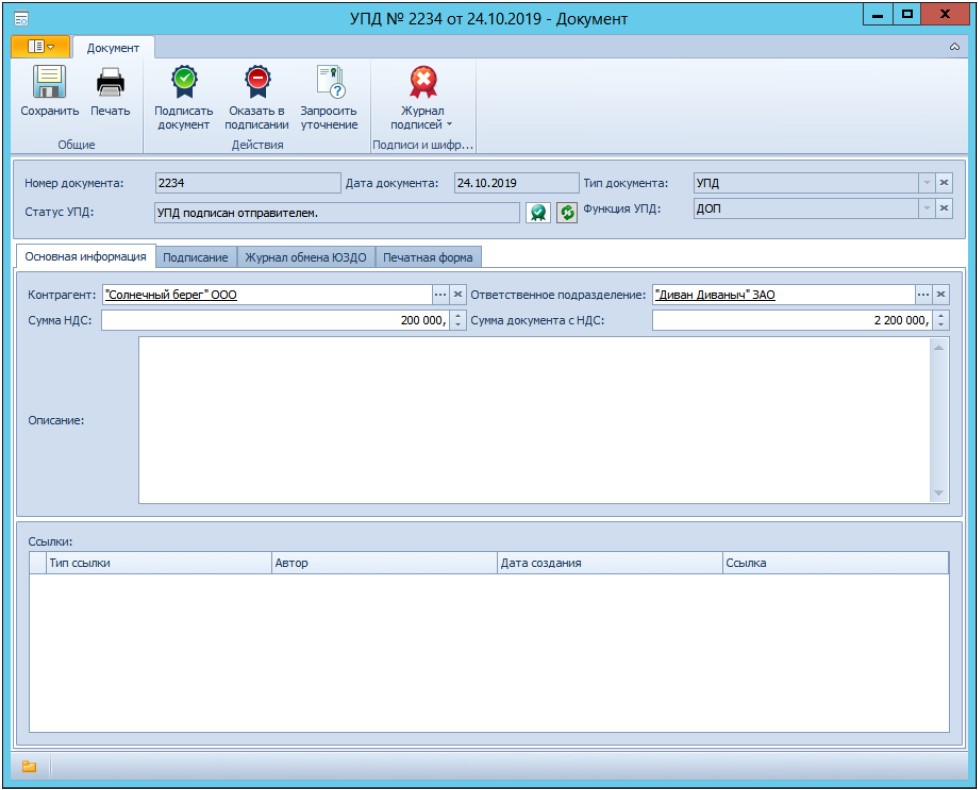Viewport: 978px width, 790px height.
Task: Click the Действия ribbon group label
Action: (257, 145)
